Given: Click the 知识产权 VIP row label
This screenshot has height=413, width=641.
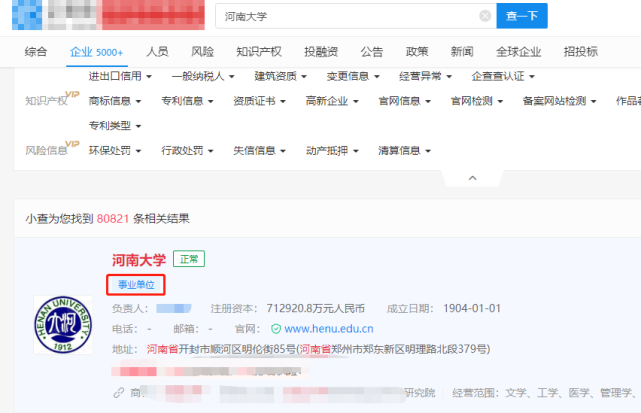Looking at the screenshot, I should click(x=52, y=99).
